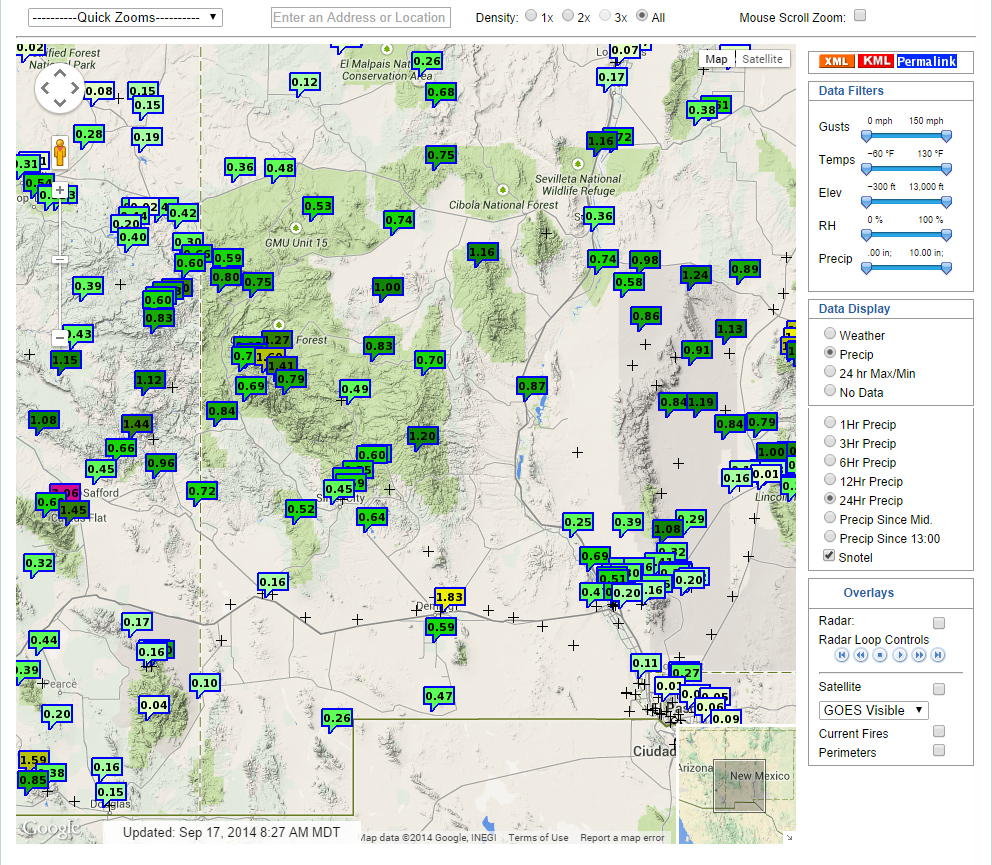Open the Quick Zooms dropdown
The height and width of the screenshot is (865, 992).
[x=124, y=16]
